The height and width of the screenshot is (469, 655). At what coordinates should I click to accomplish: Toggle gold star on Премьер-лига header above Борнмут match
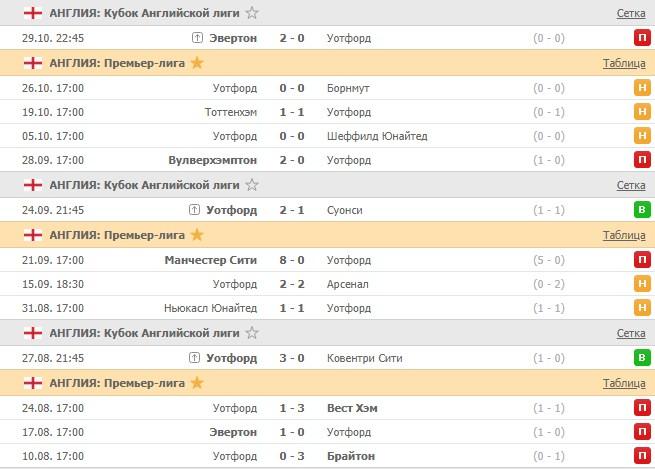click(197, 63)
